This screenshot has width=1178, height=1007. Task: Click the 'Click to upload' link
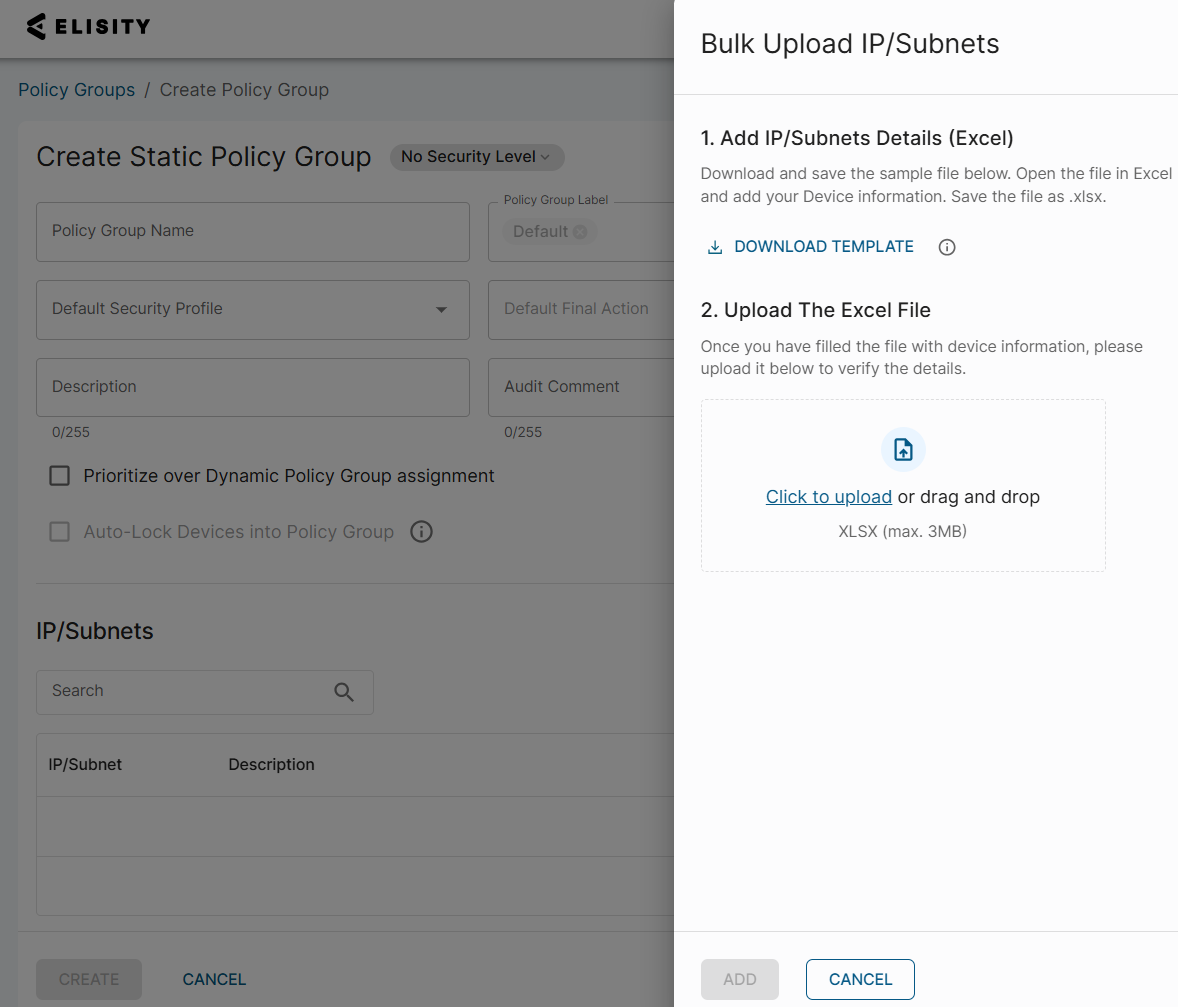pos(828,497)
